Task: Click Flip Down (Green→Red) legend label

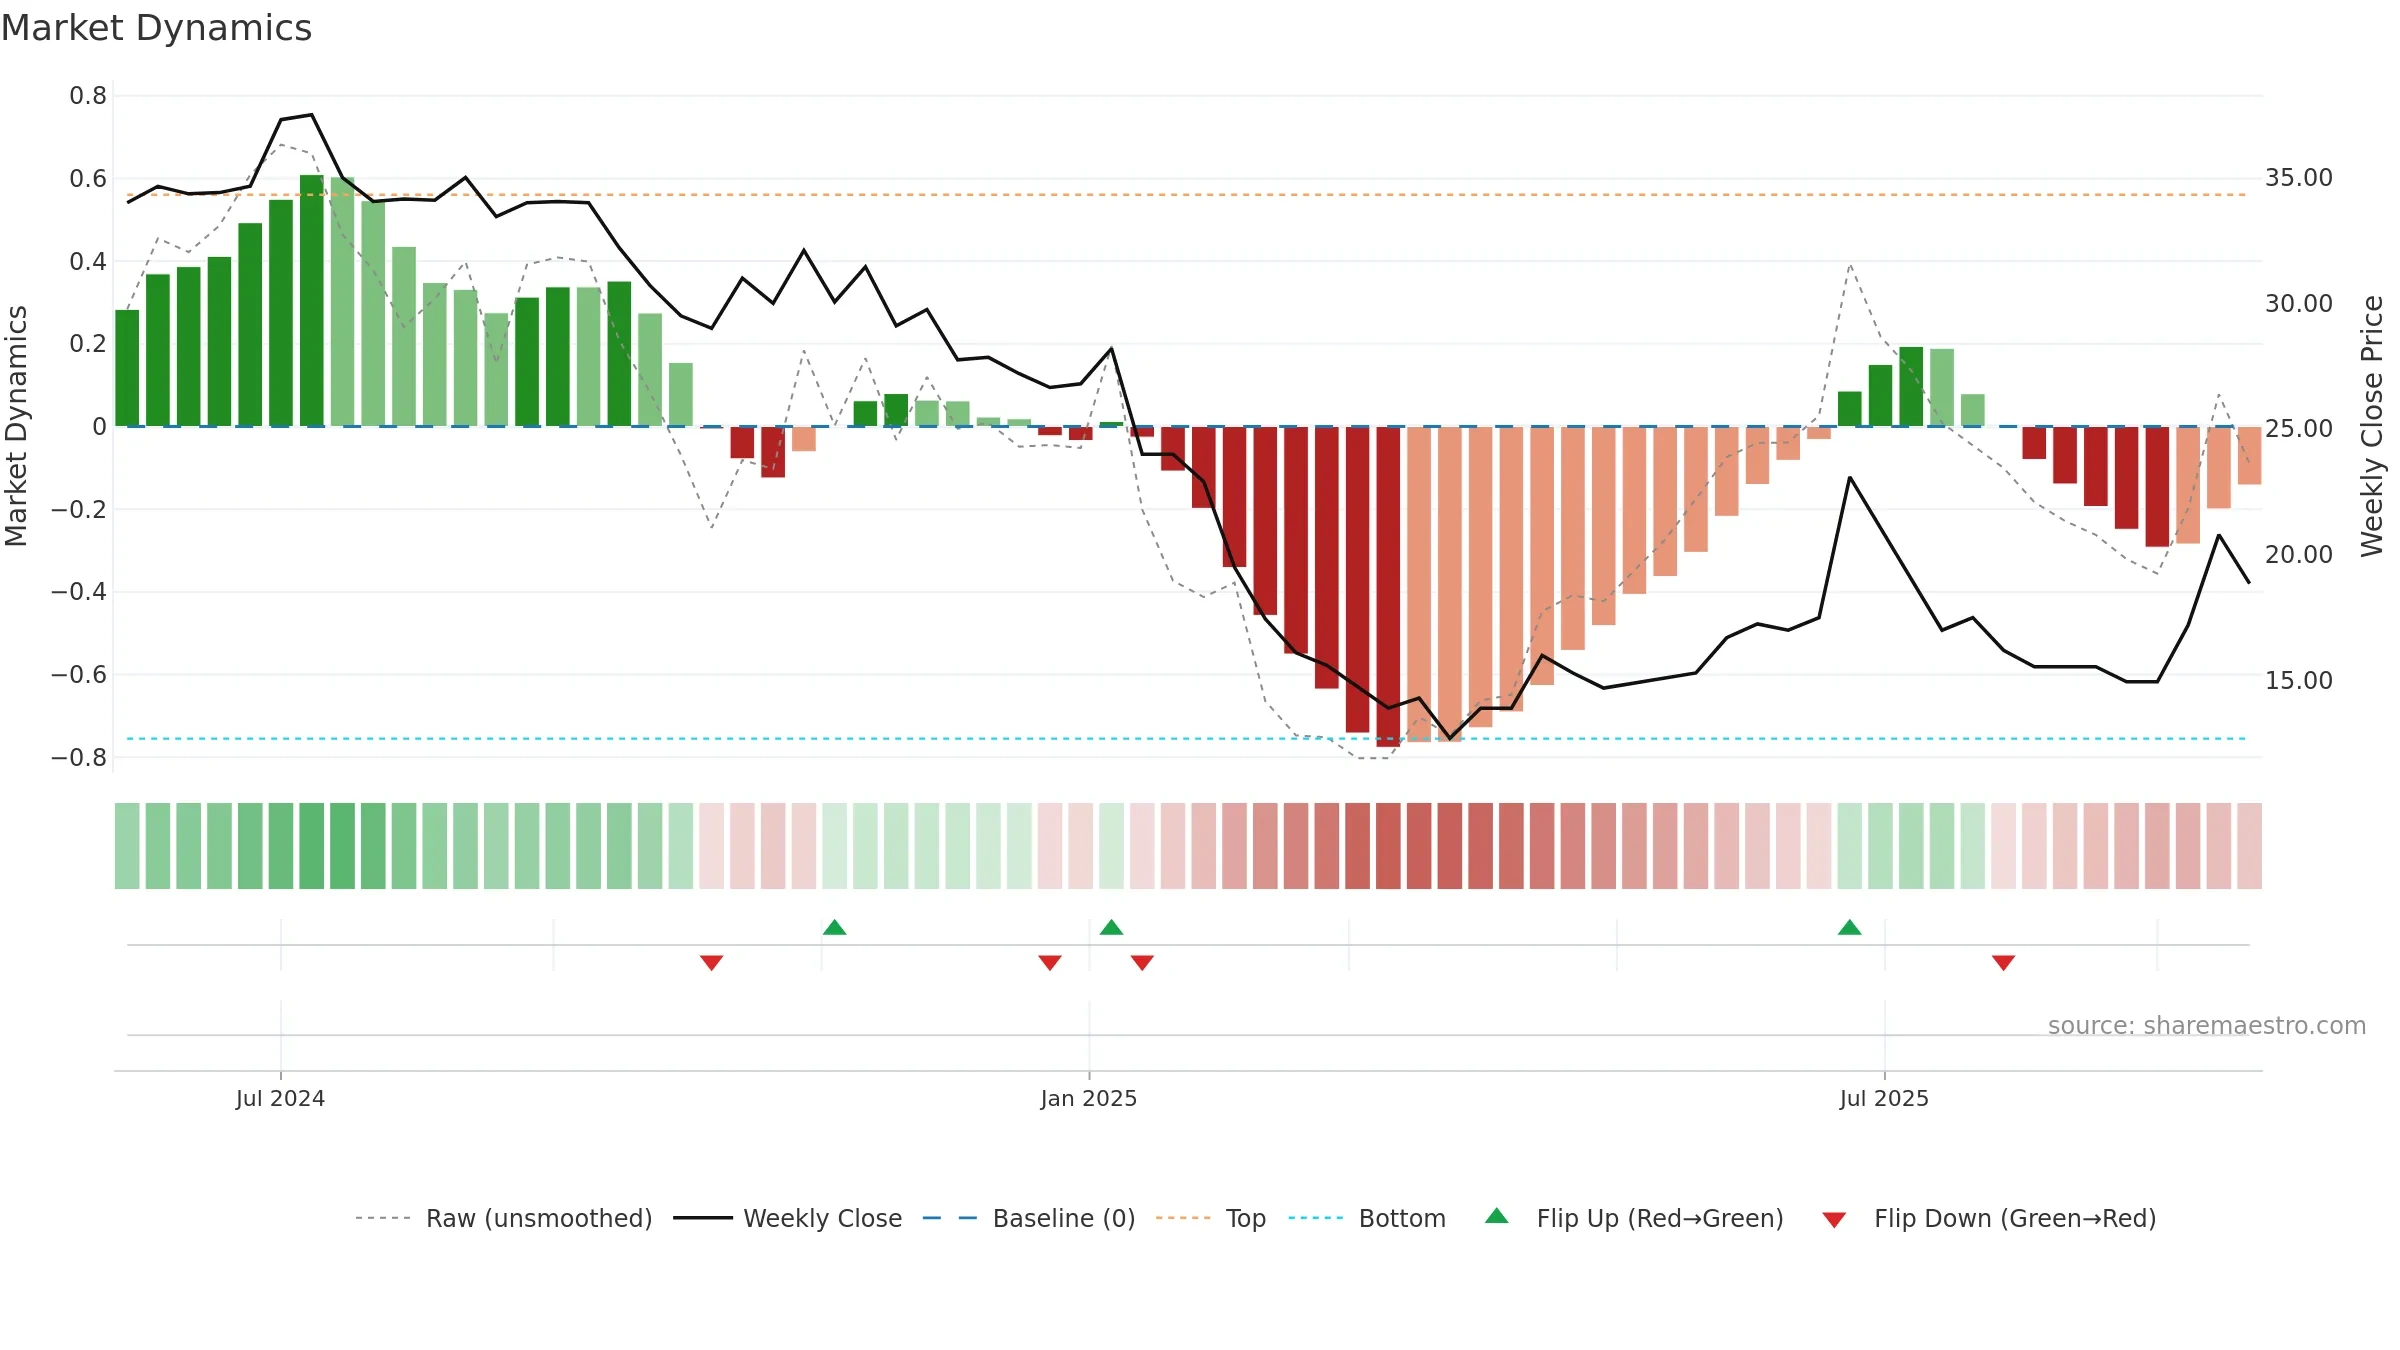Action: (2015, 1218)
